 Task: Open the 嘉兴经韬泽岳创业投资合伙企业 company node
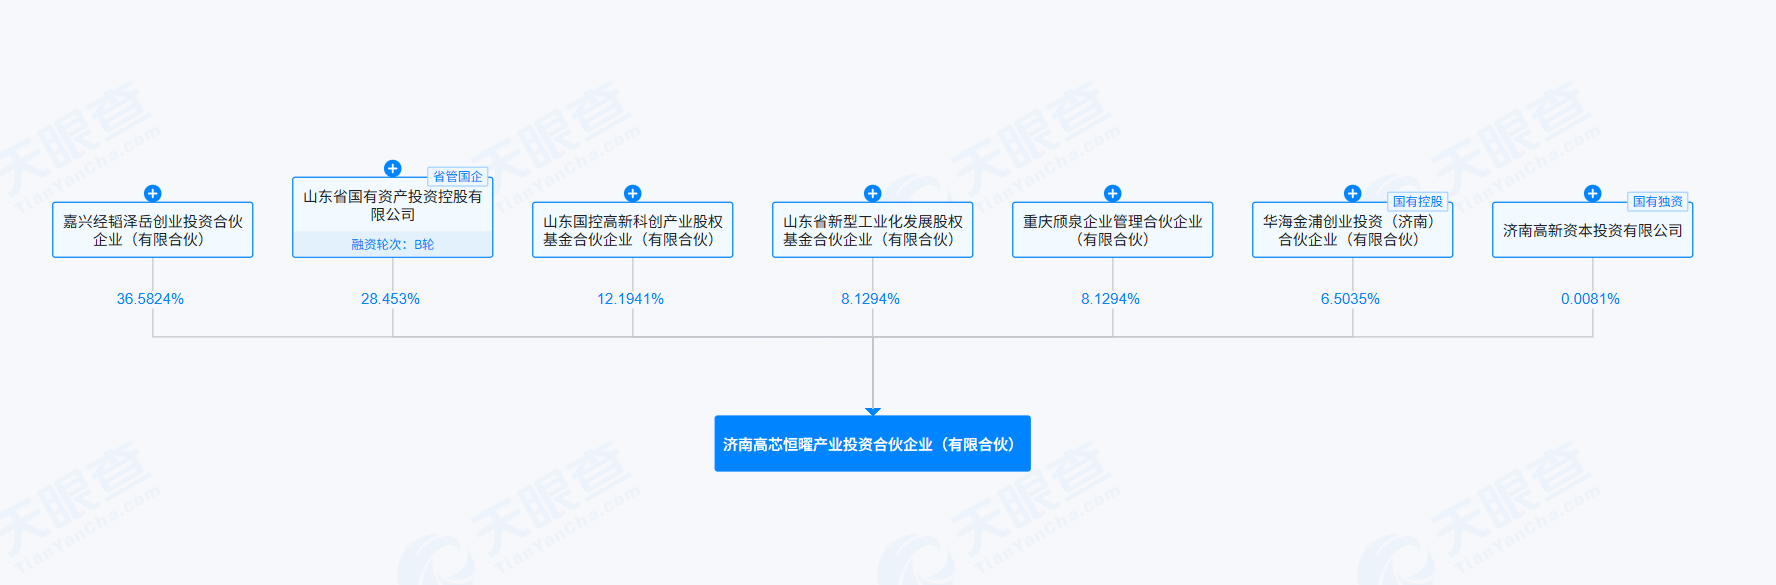pos(152,231)
